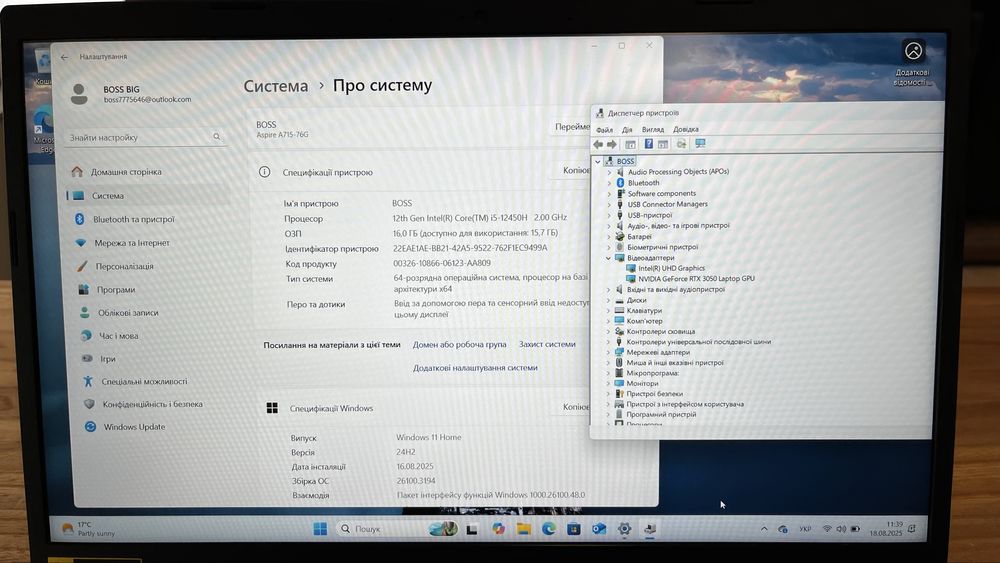Viewport: 1000px width, 563px height.
Task: Open Додаткові налаштування системи link
Action: pos(475,368)
